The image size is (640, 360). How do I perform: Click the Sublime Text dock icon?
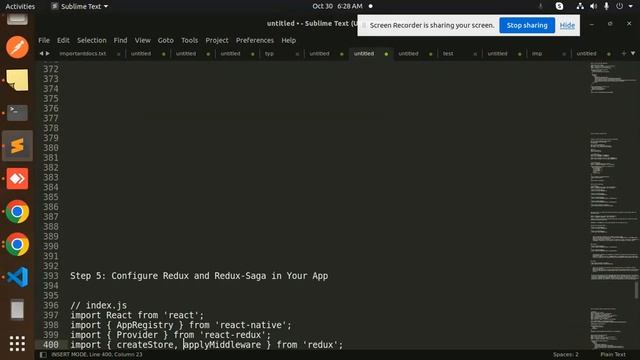(17, 146)
